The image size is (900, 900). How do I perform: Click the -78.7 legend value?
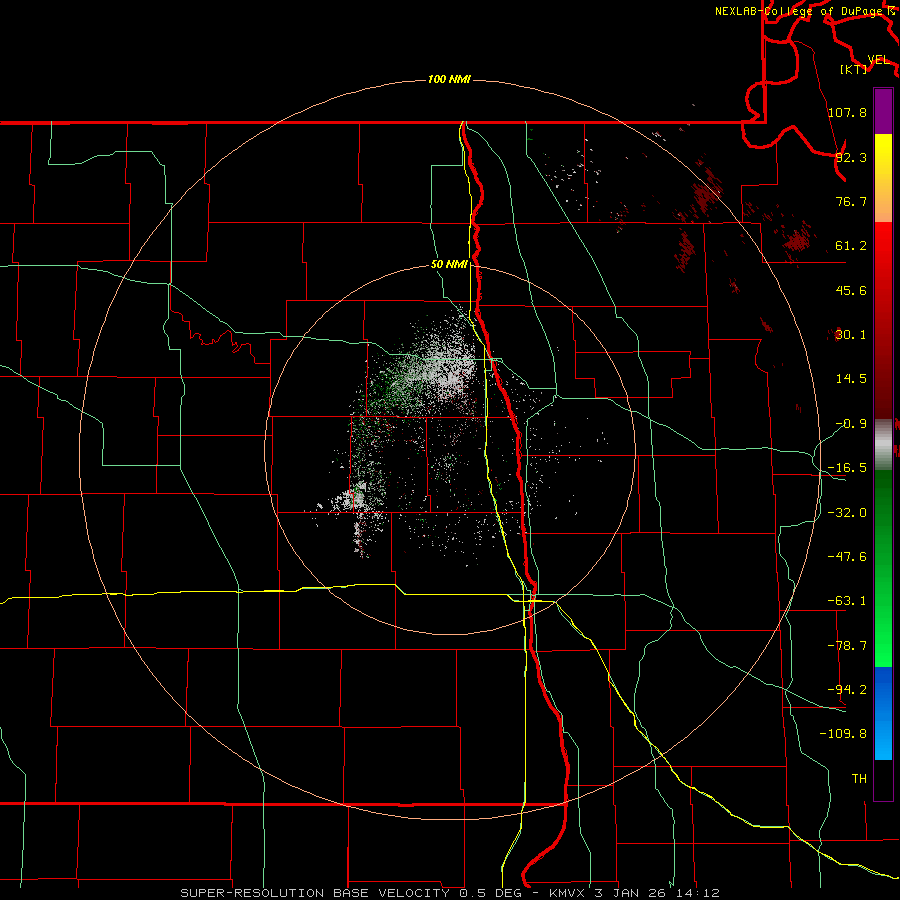tap(847, 646)
